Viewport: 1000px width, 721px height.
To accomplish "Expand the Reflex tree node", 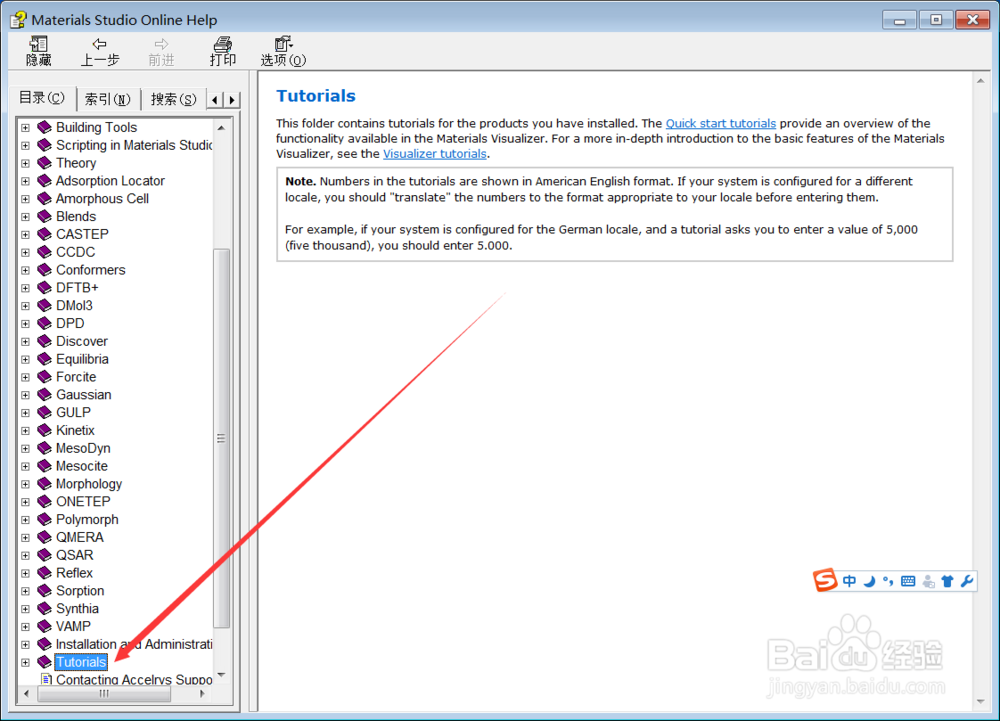I will coord(26,573).
